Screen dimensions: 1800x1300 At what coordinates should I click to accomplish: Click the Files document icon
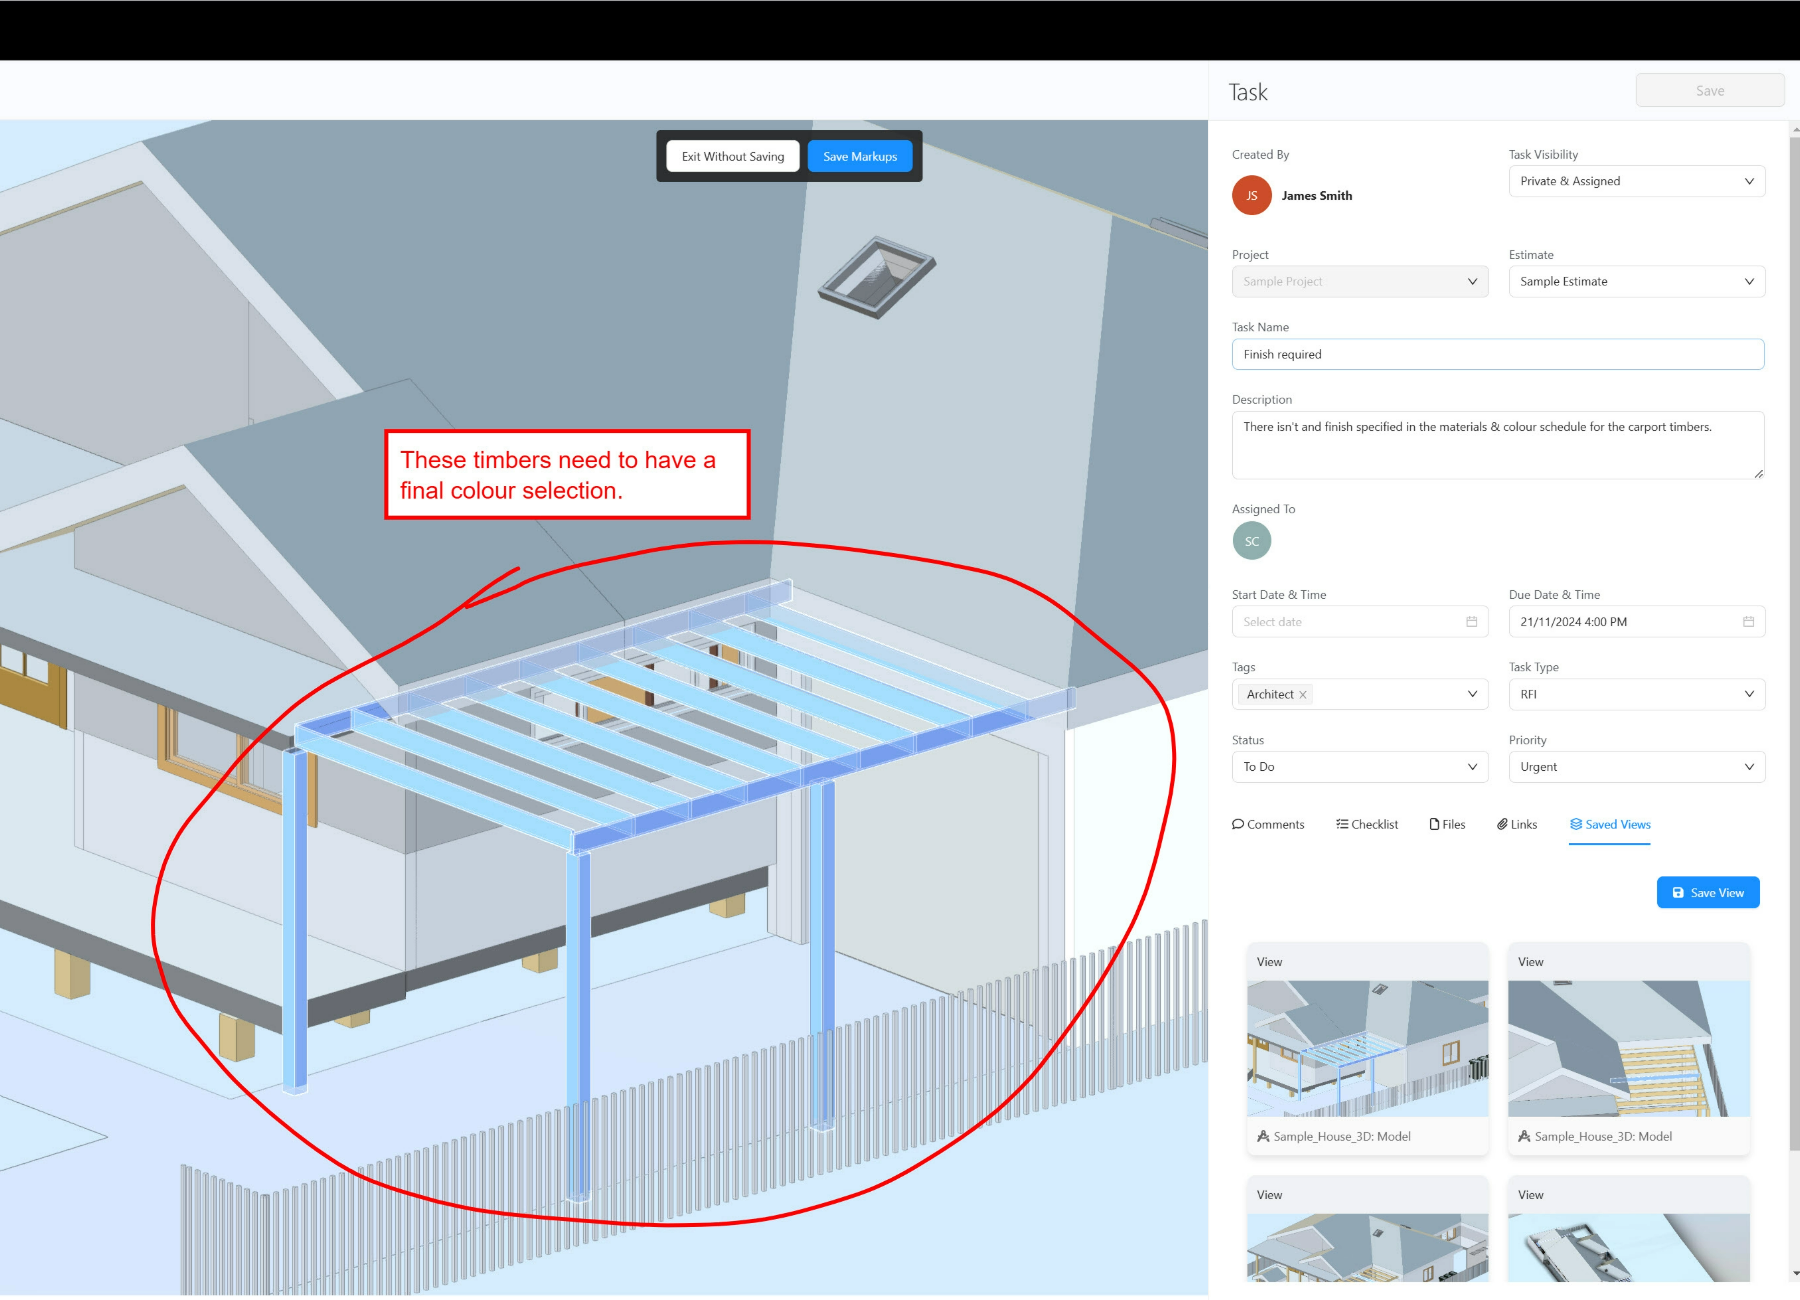point(1435,824)
